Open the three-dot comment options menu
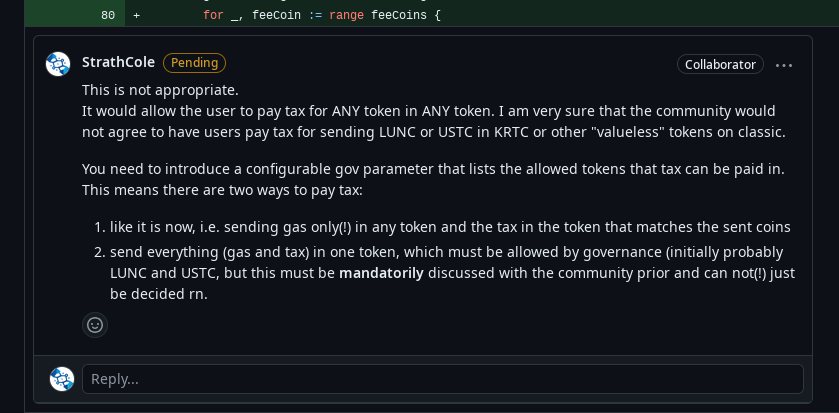Image resolution: width=839 pixels, height=413 pixels. [784, 65]
